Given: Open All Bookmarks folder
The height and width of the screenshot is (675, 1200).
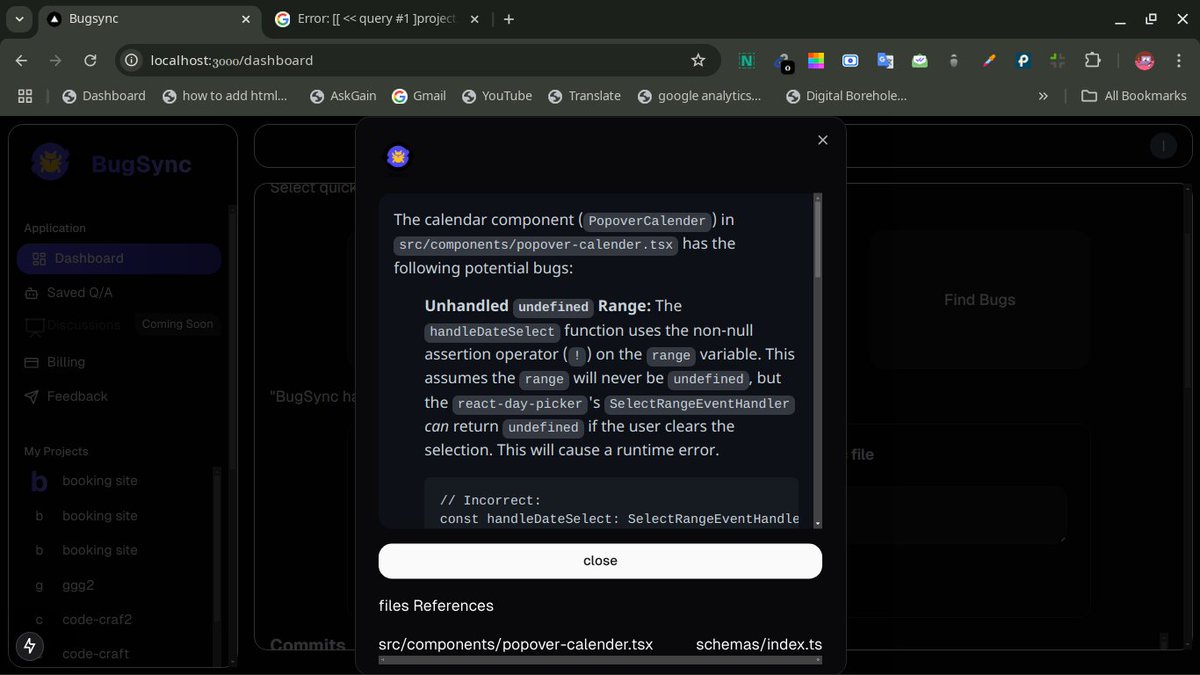Looking at the screenshot, I should (1135, 95).
